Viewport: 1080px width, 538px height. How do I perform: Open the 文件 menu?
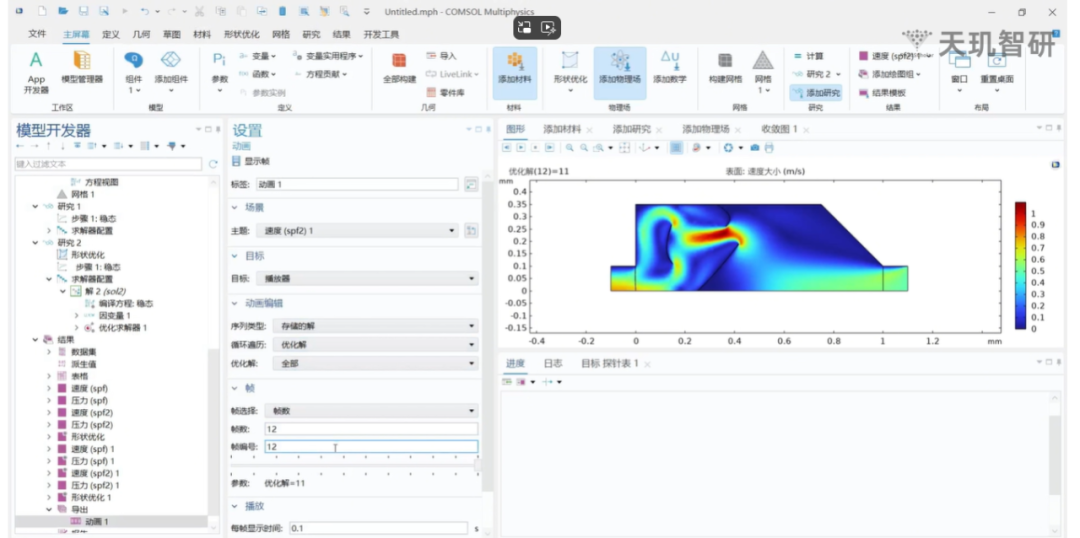pyautogui.click(x=37, y=34)
